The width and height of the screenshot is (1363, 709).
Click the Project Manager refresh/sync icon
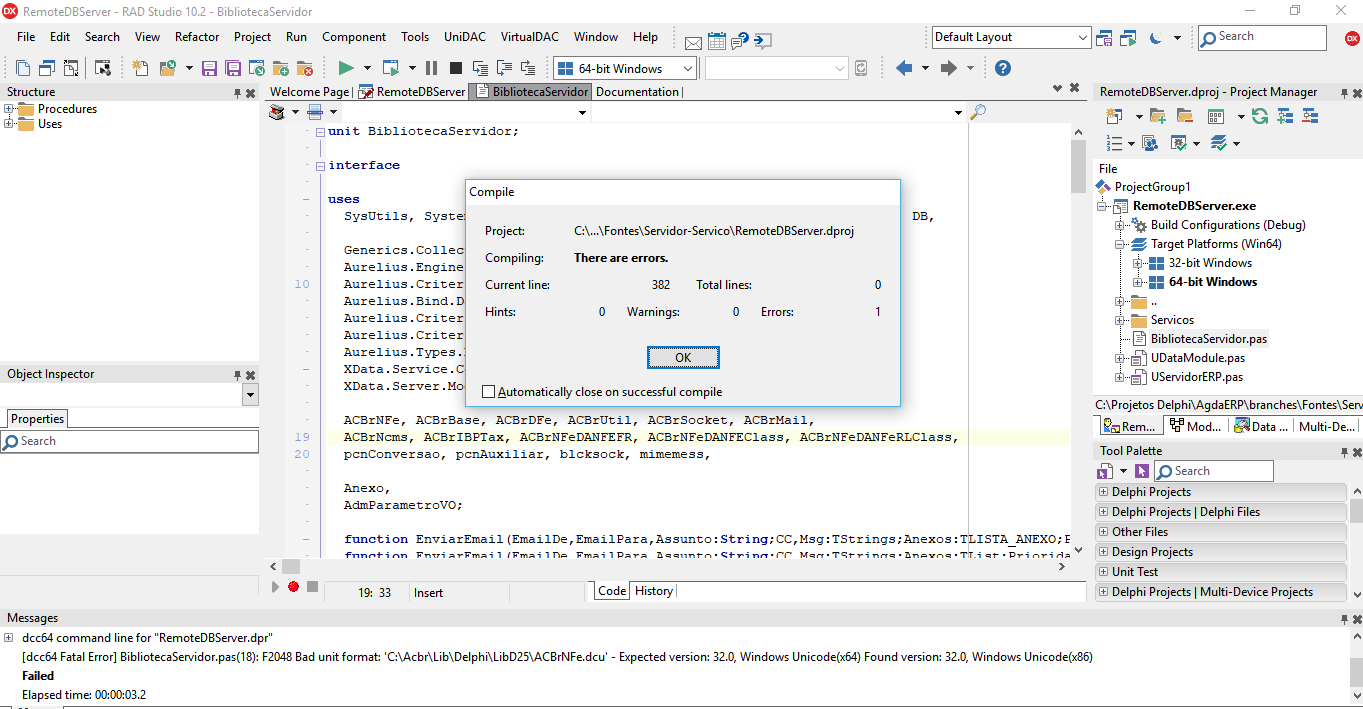1260,116
